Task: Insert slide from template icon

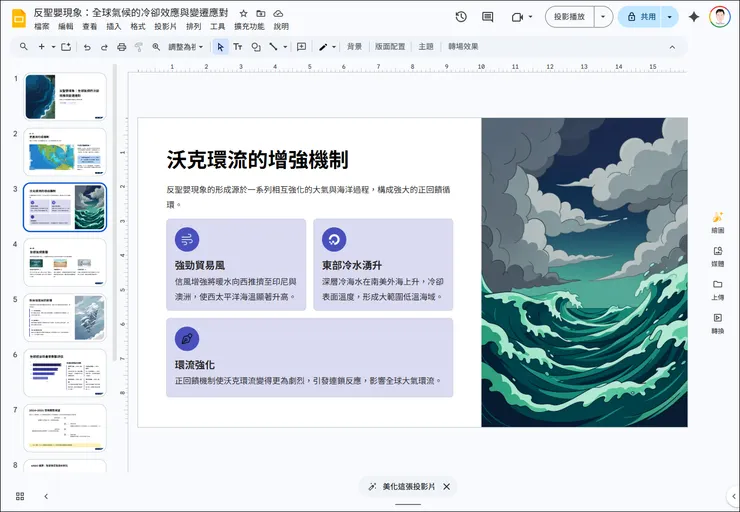Action: point(66,47)
